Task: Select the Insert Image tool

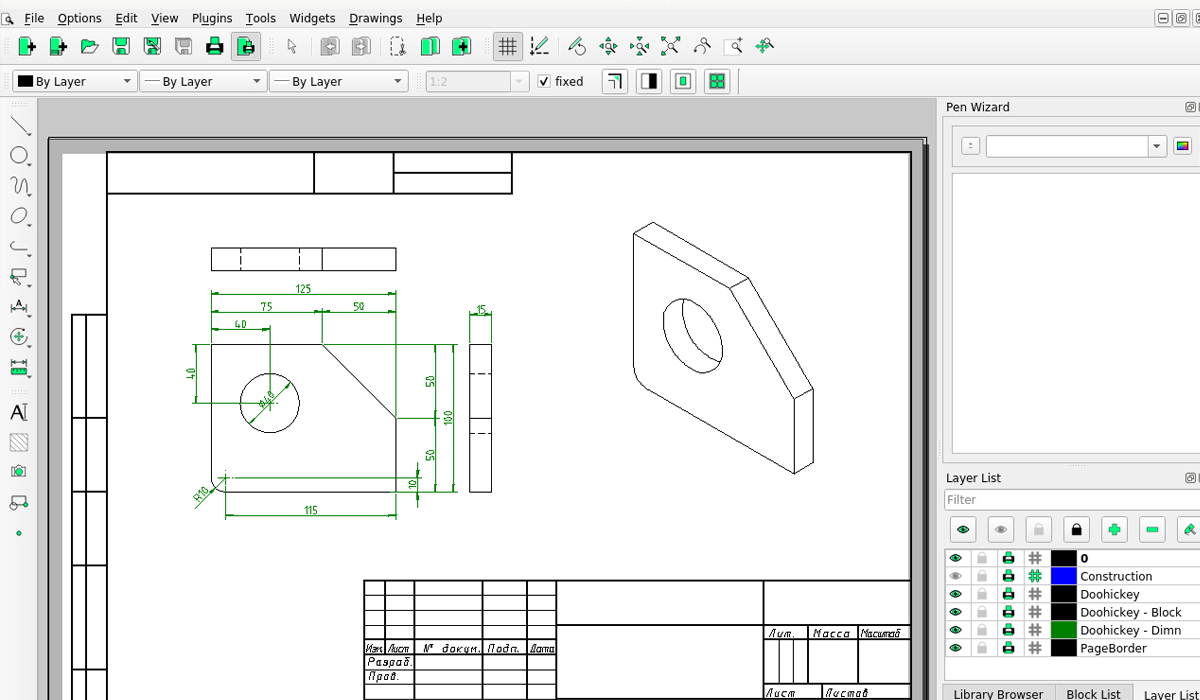Action: 19,471
